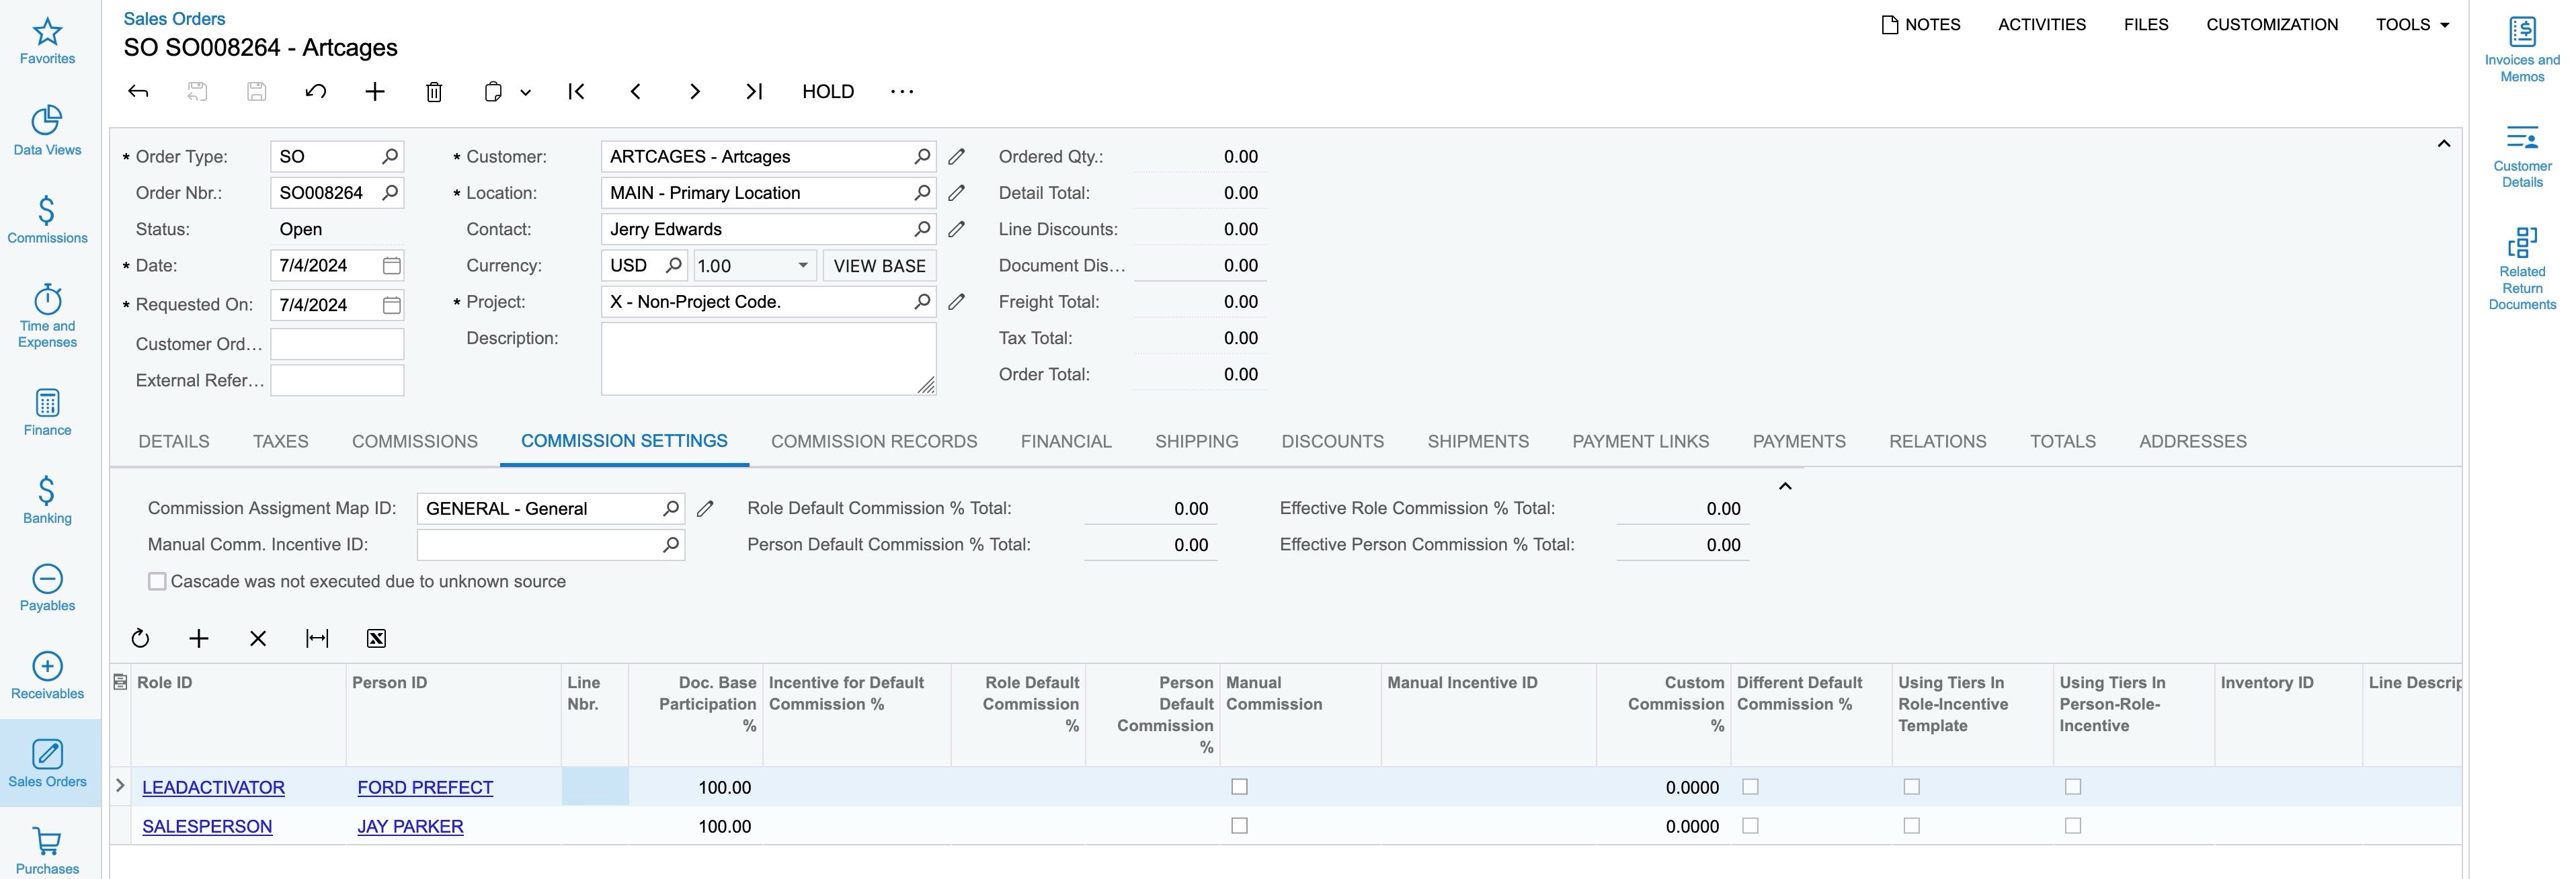Toggle Cascade was not executed checkbox
This screenshot has width=2576, height=879.
(x=157, y=582)
